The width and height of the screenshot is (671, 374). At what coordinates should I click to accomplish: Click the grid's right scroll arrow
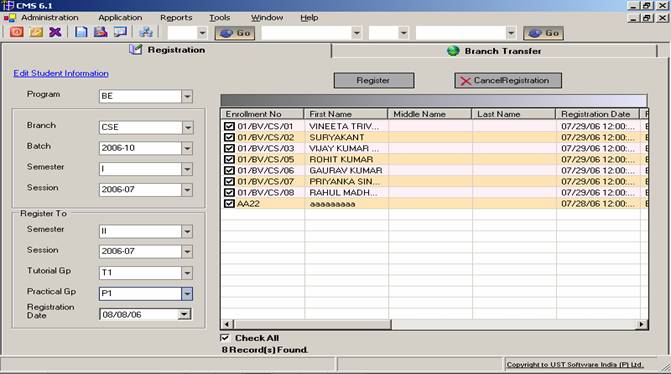[641, 324]
